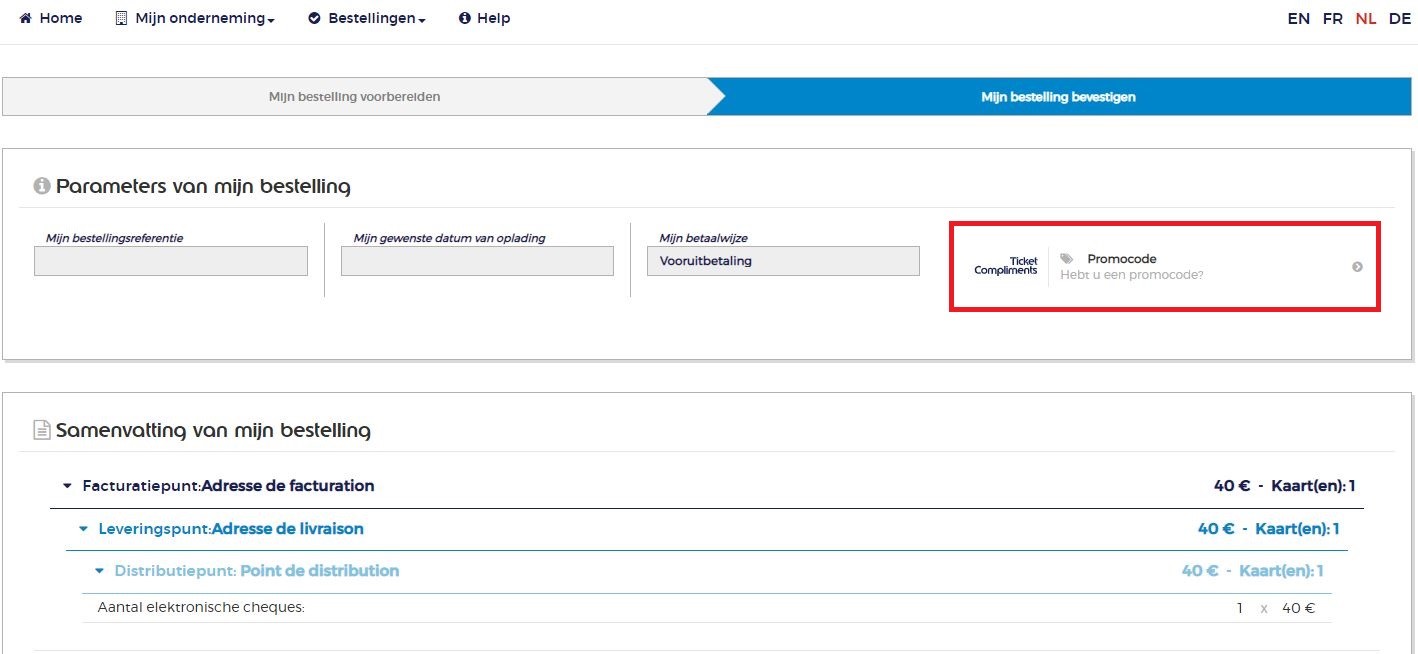Select Mijn bestelling bevestigen step
The width and height of the screenshot is (1418, 654).
(x=1058, y=97)
